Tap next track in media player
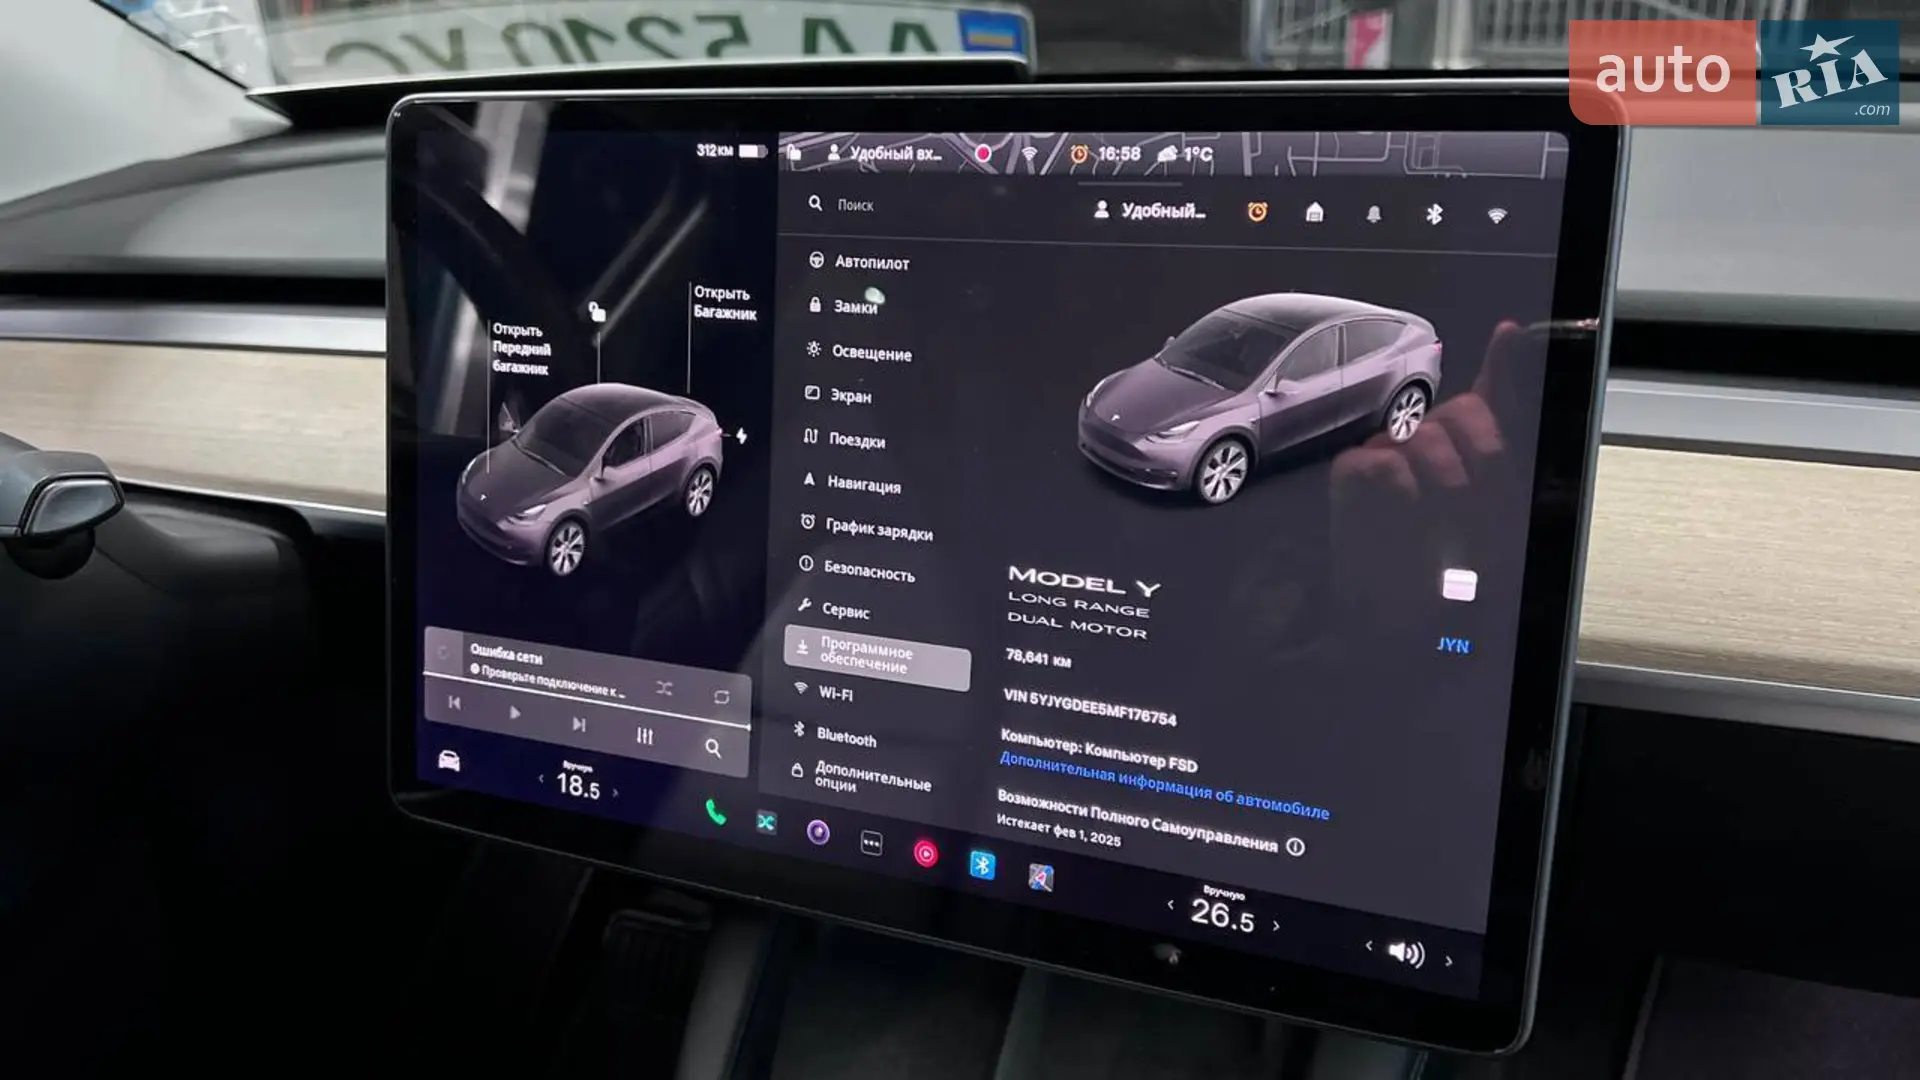This screenshot has width=1920, height=1080. click(x=579, y=724)
